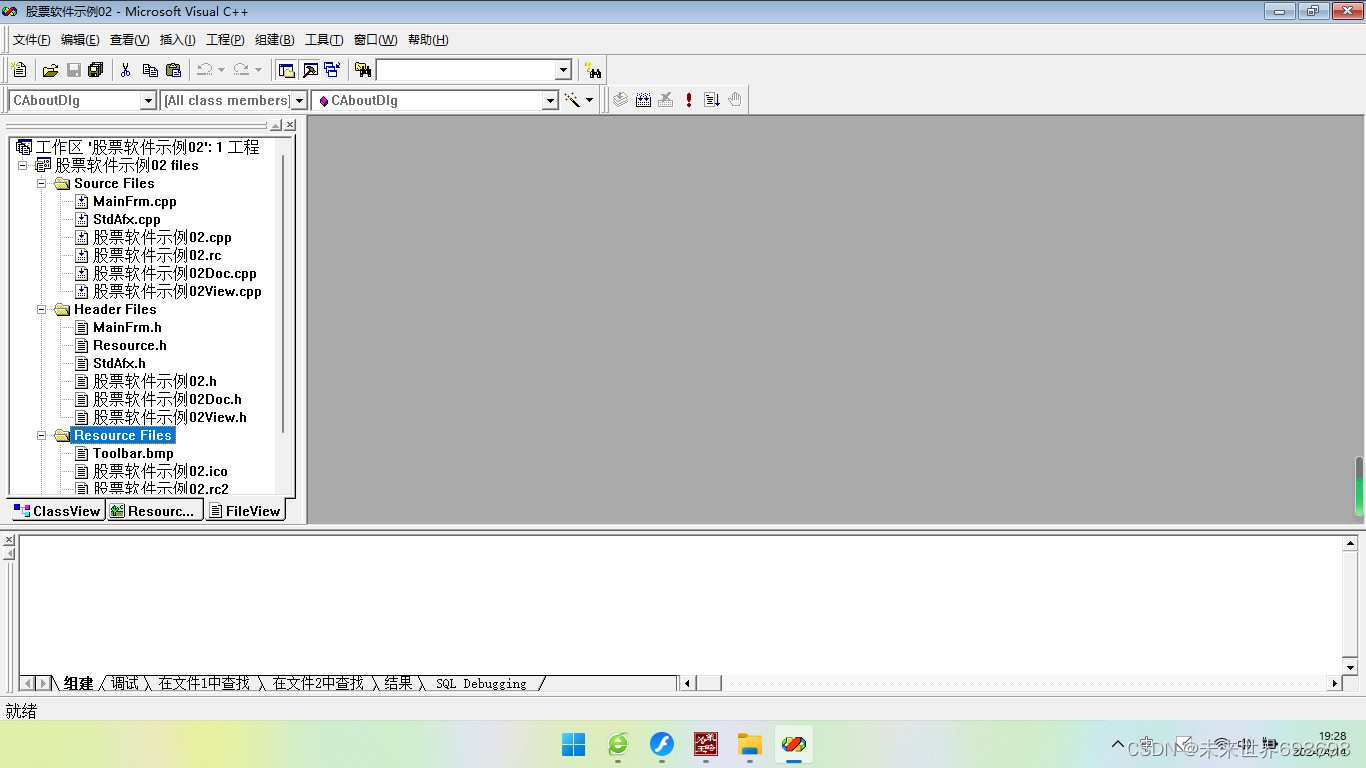Select Toolbar.bmp in Resource Files

133,454
